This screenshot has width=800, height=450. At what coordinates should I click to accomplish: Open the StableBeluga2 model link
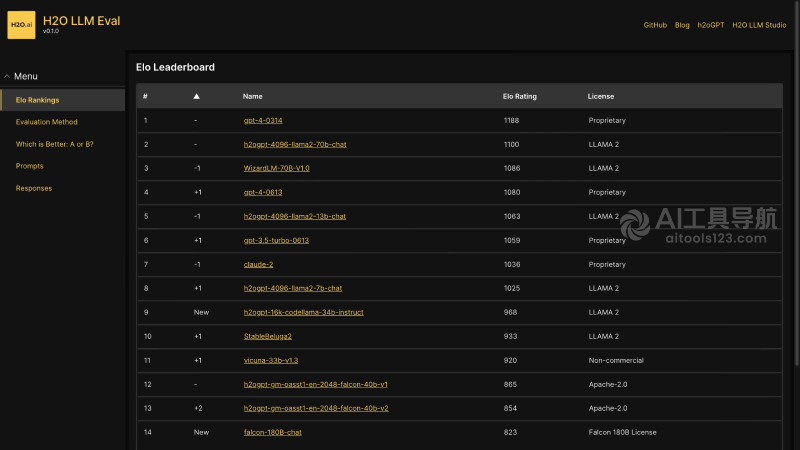point(267,336)
